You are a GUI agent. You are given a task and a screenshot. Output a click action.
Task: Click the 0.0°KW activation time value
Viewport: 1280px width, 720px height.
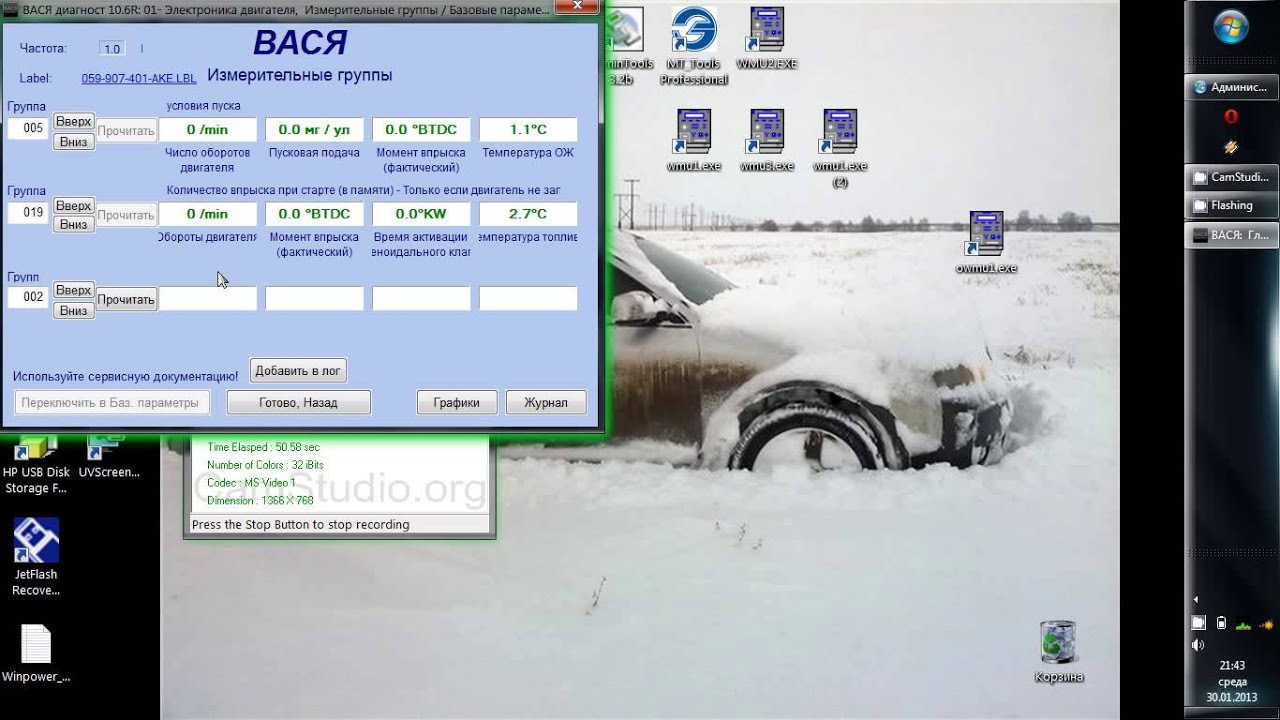pos(421,213)
